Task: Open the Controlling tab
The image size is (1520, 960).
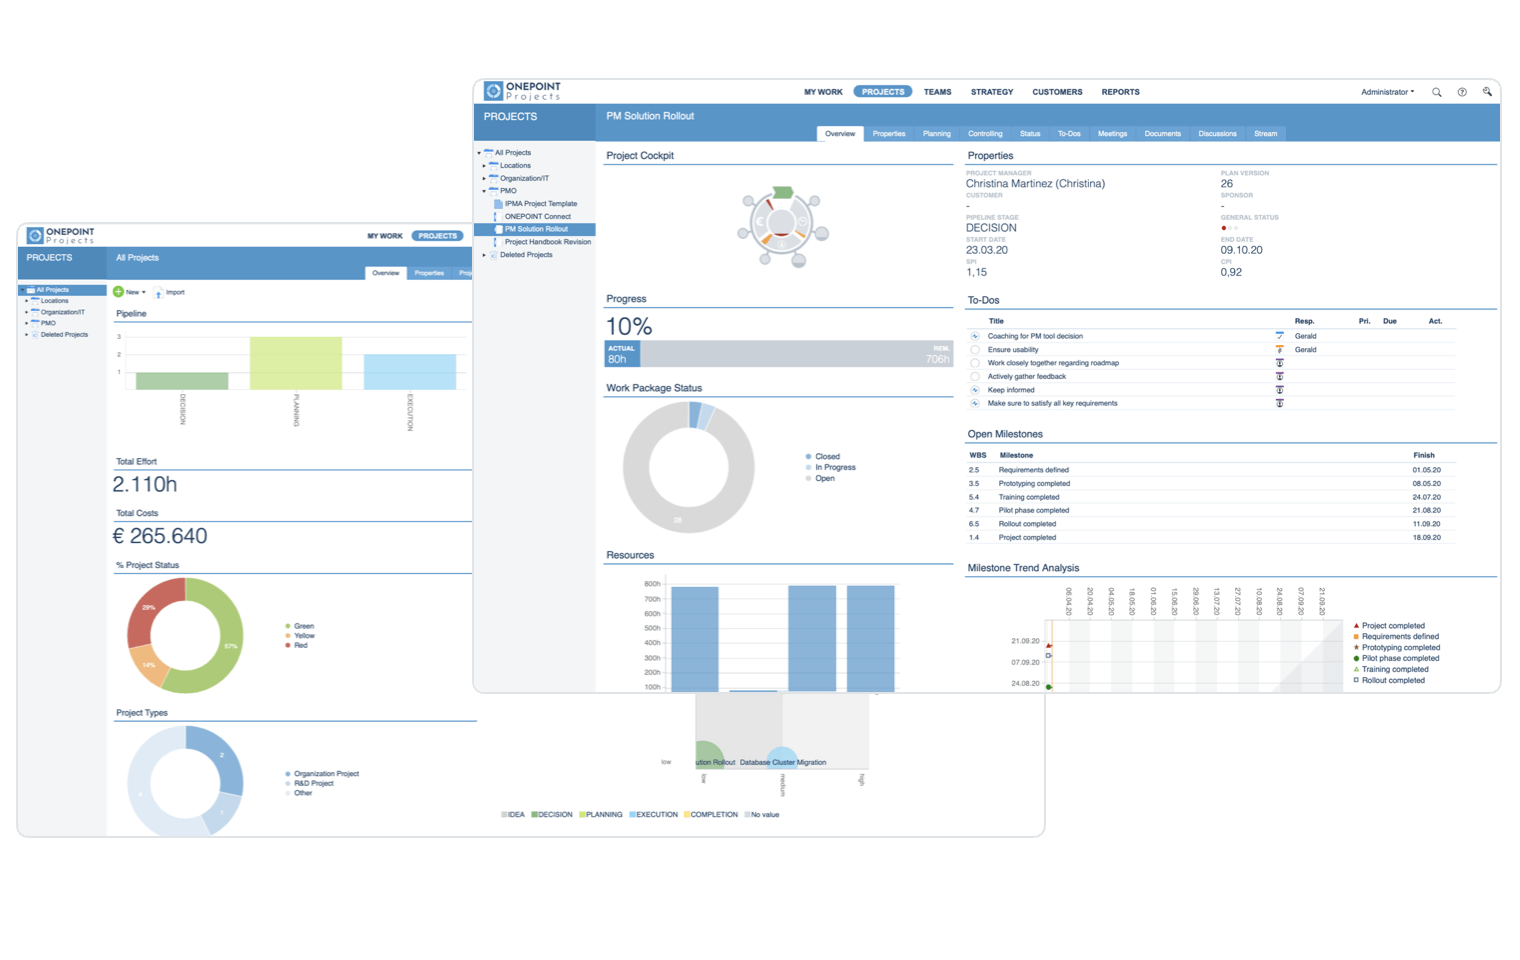Action: point(985,134)
